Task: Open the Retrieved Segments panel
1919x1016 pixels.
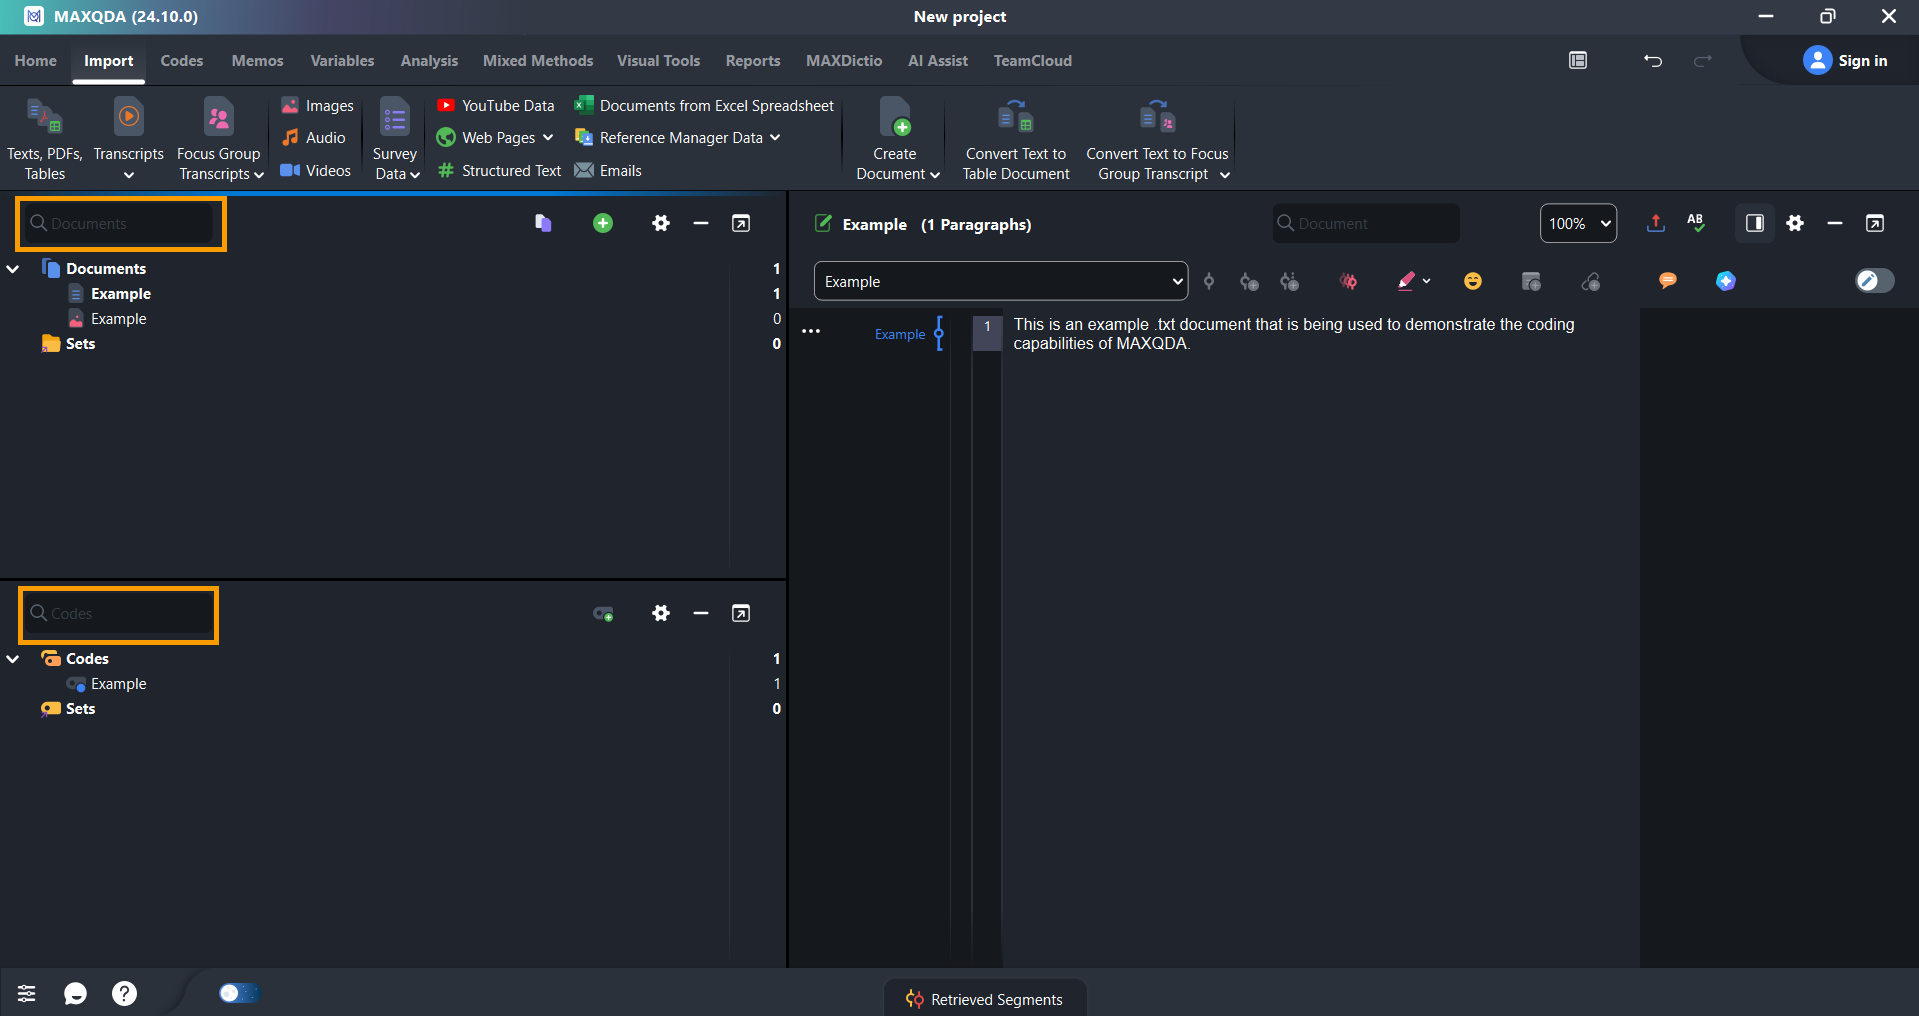Action: 985,999
